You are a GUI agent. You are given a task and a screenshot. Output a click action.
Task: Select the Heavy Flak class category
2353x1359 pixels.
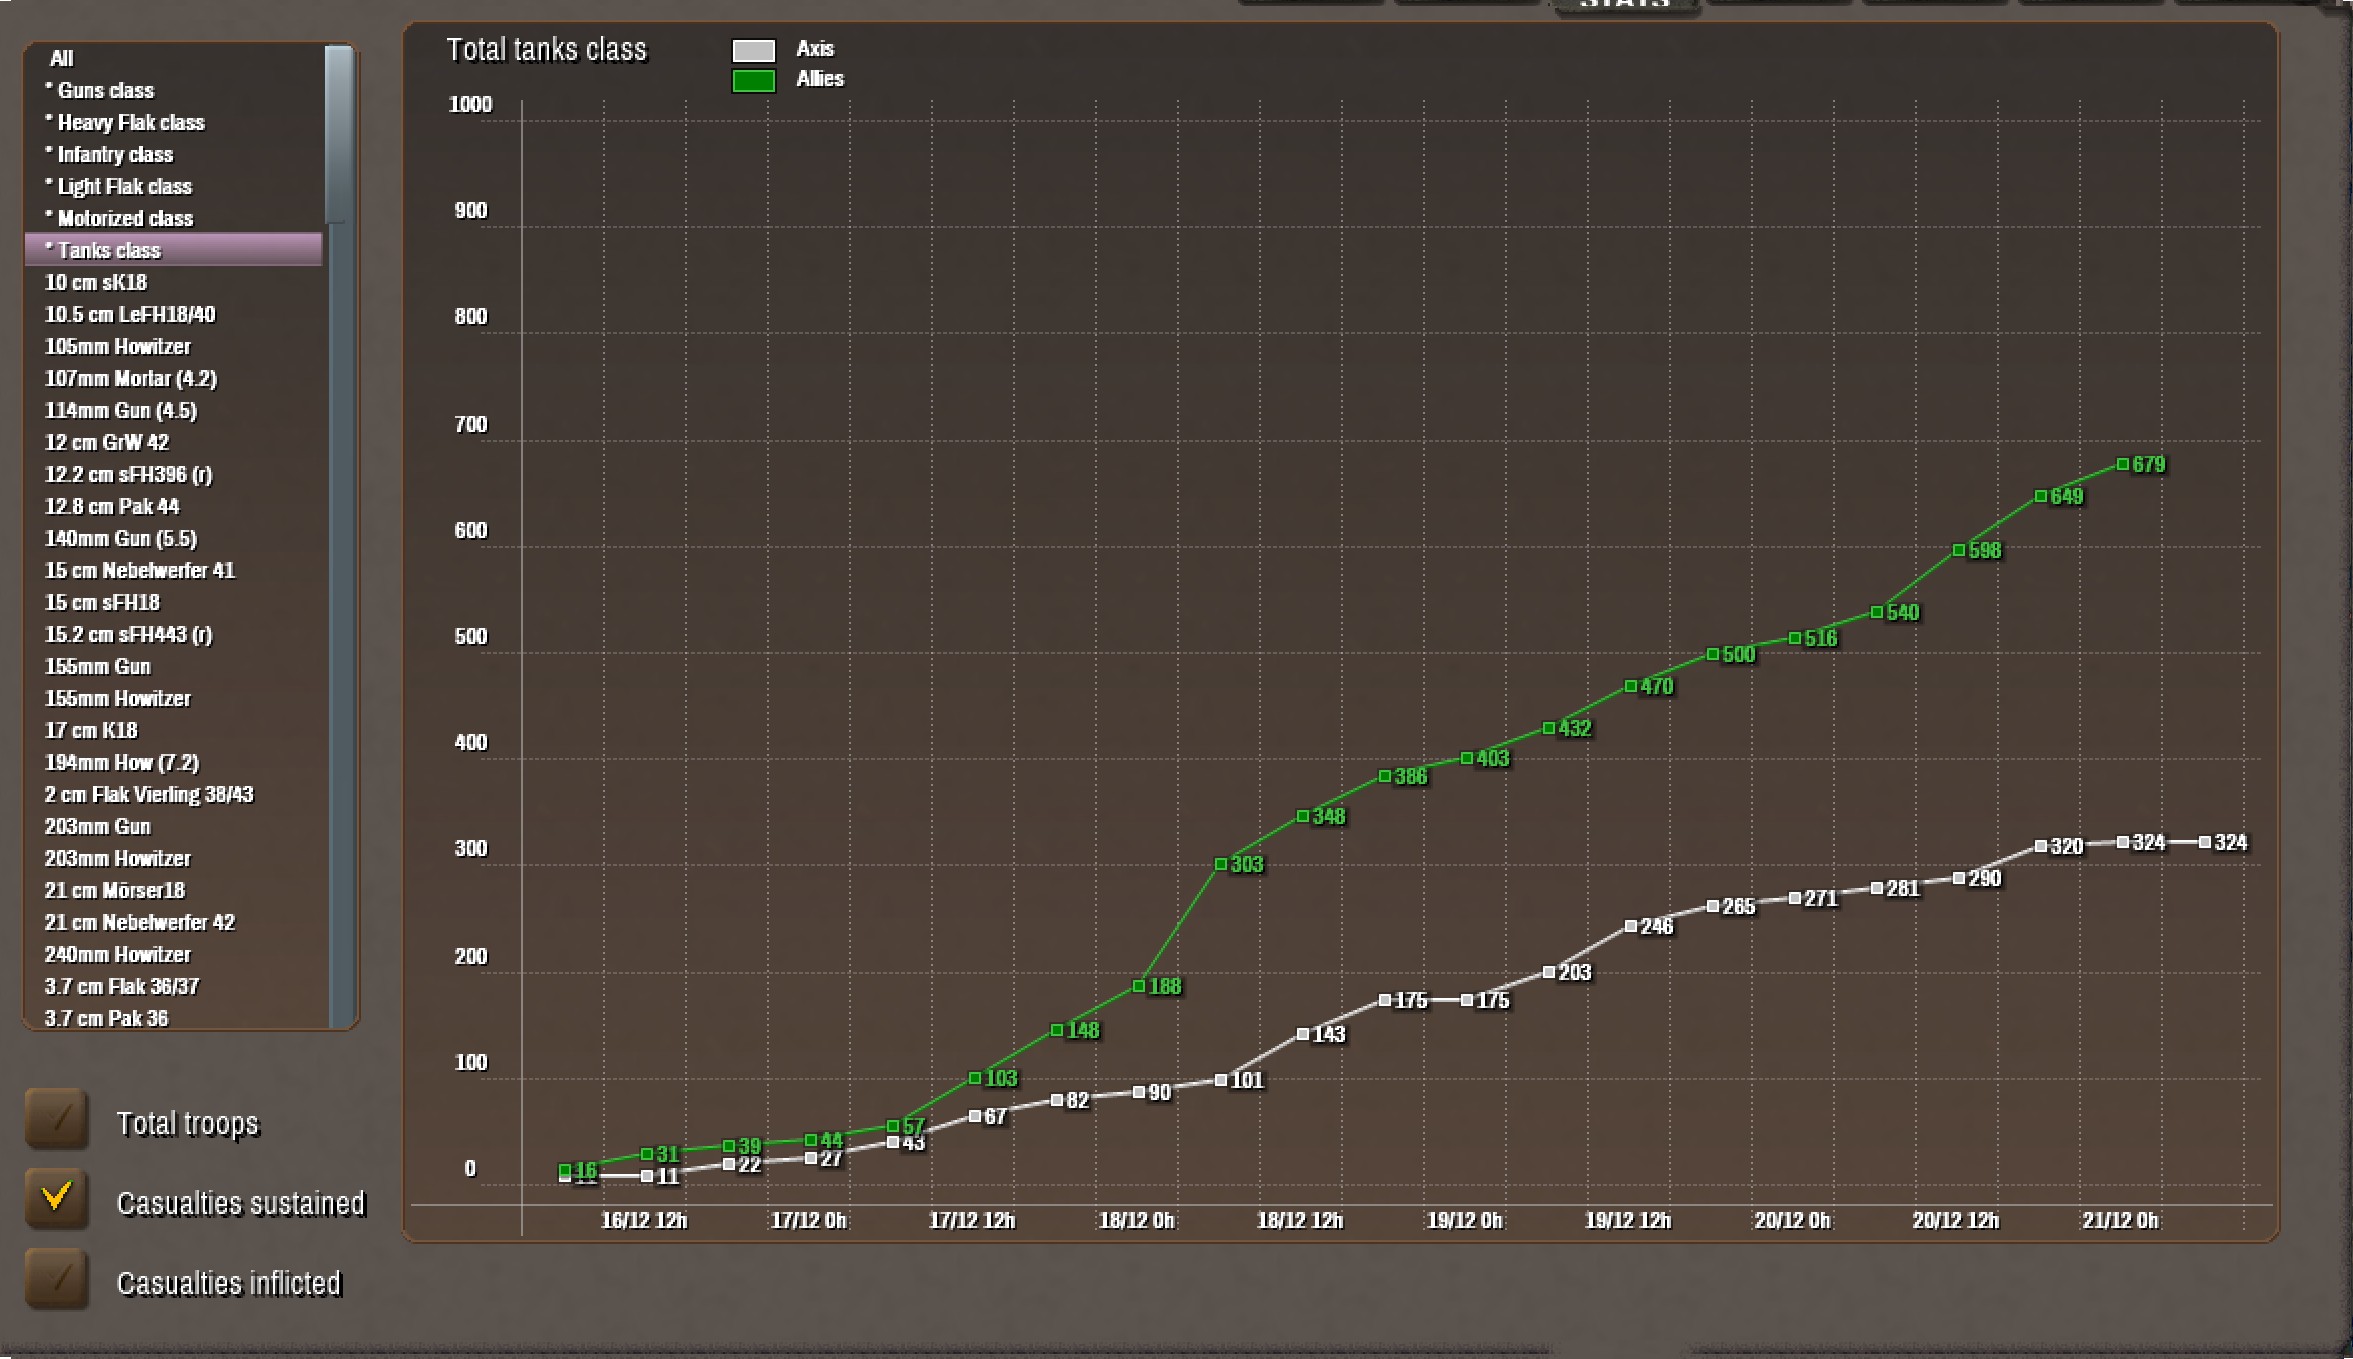(x=130, y=123)
